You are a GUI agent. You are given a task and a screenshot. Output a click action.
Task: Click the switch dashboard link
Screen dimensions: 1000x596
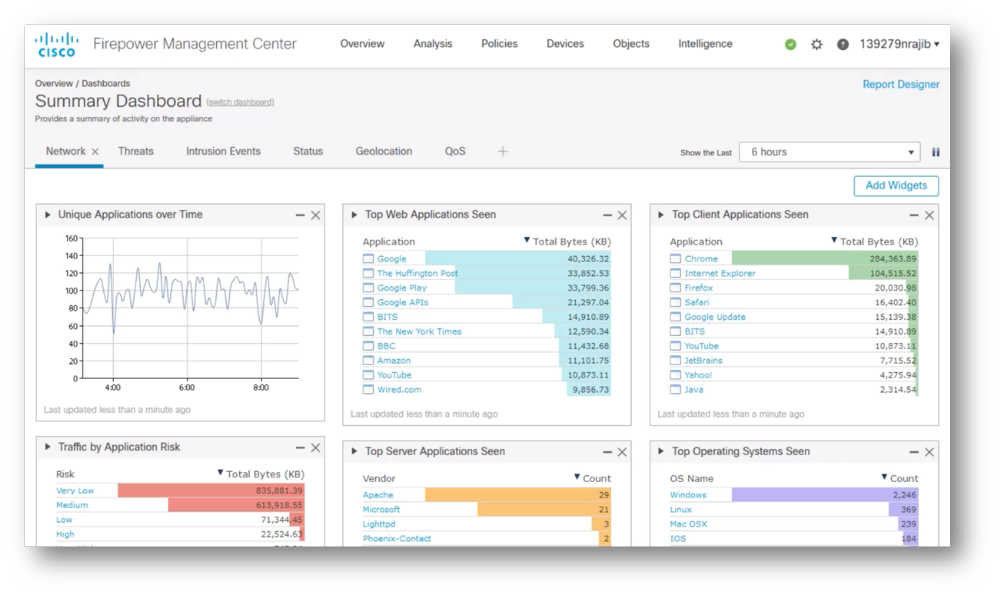[x=240, y=102]
